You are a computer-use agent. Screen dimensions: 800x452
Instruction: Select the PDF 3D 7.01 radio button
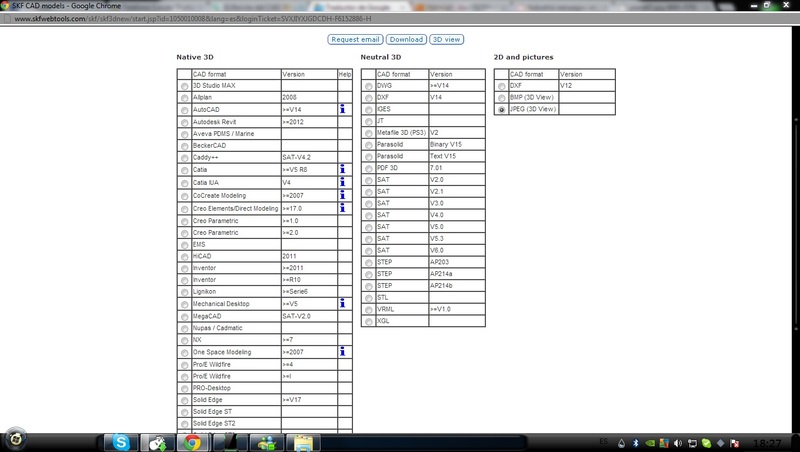369,169
